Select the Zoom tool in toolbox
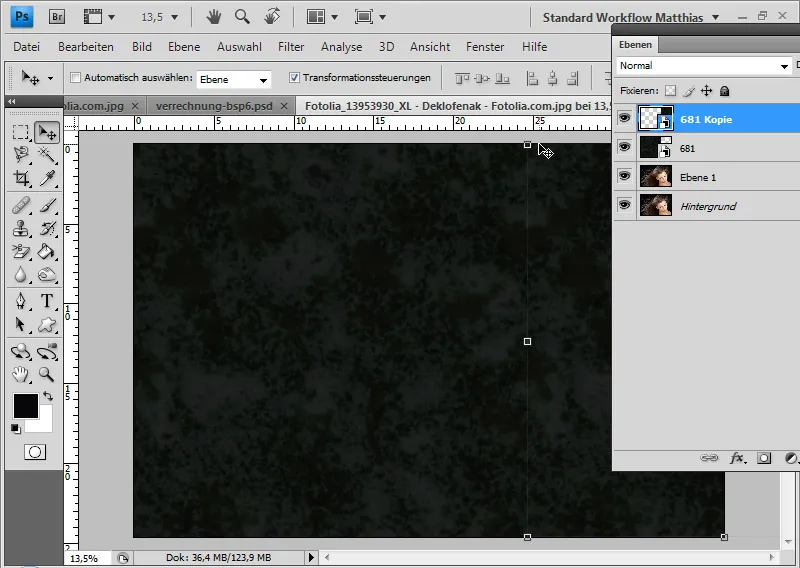The width and height of the screenshot is (800, 568). click(x=47, y=375)
